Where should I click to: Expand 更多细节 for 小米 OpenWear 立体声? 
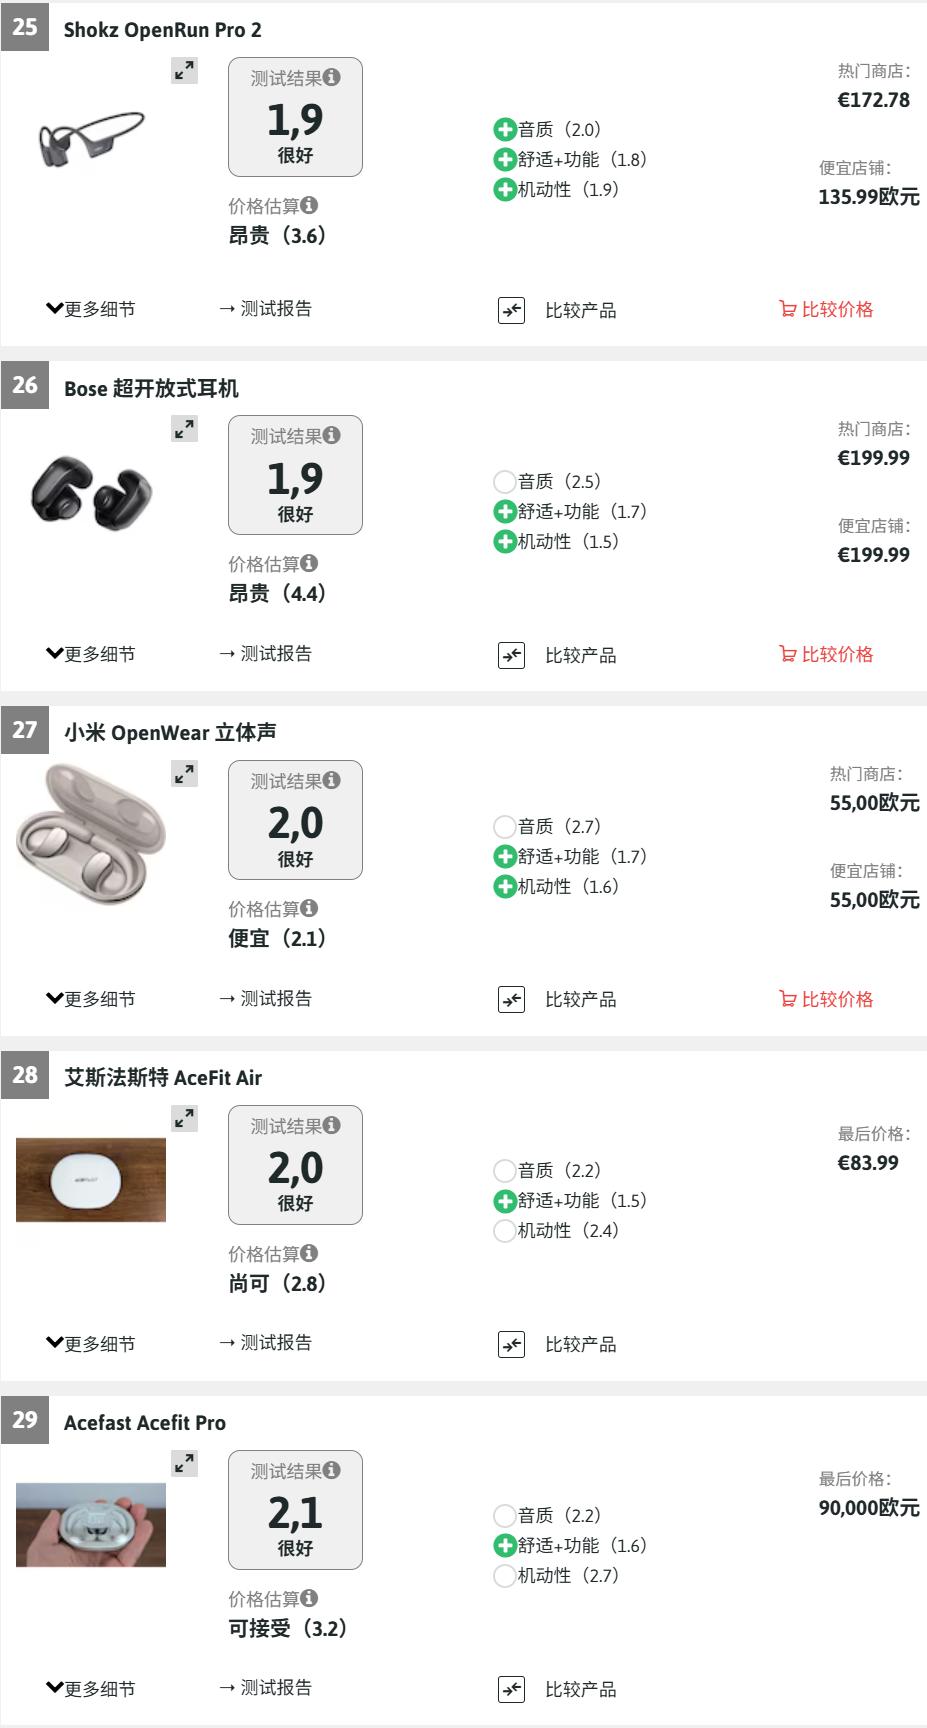click(90, 999)
